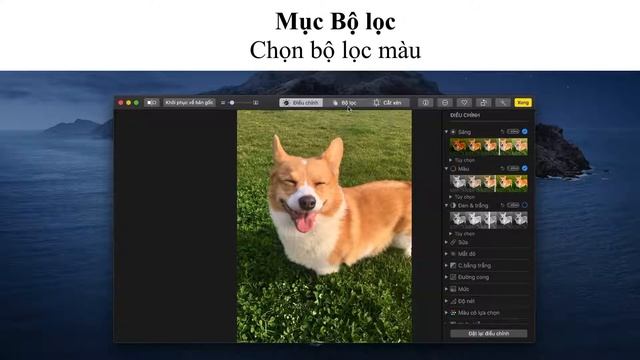Click the yellow Xong done button
The width and height of the screenshot is (640, 360).
[x=523, y=102]
